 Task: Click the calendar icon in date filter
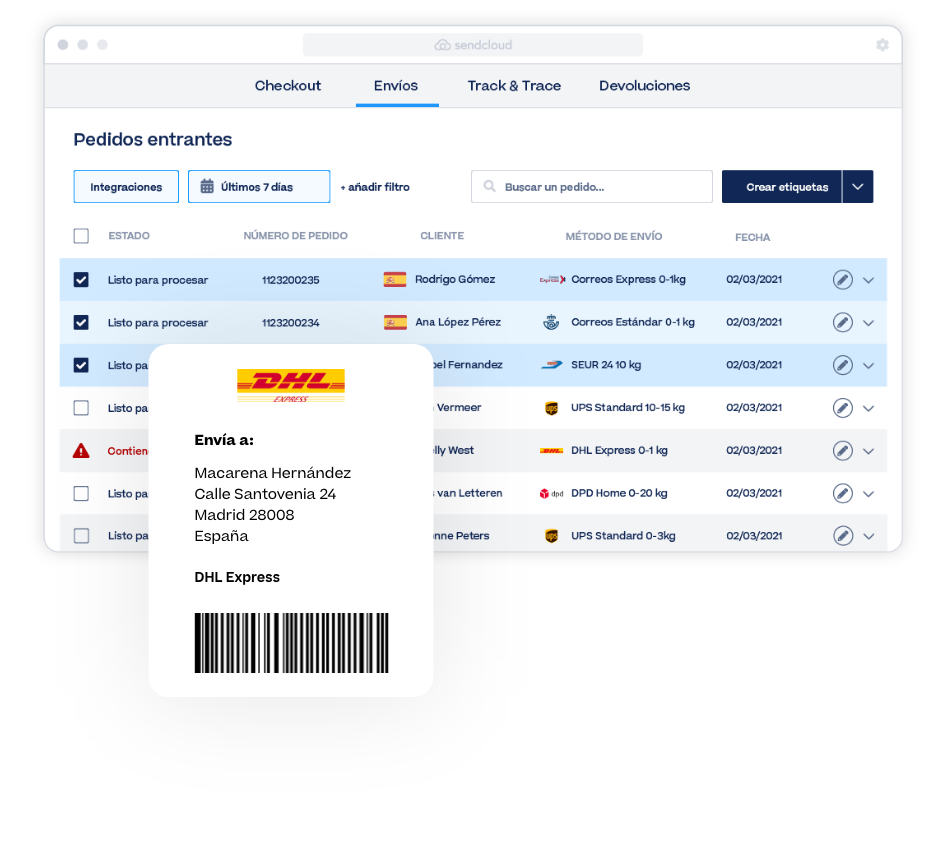(x=207, y=187)
